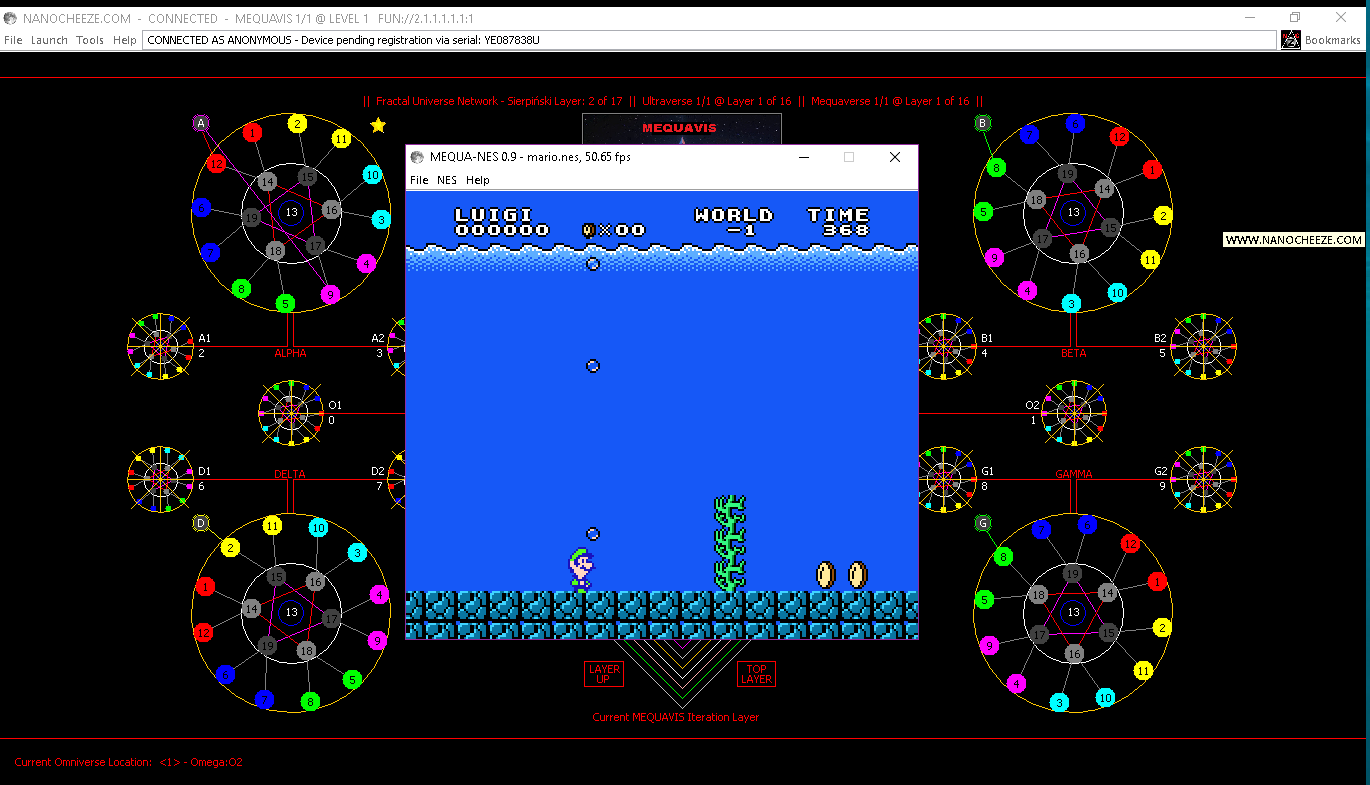Click cyan node 3 in Beta circle
Viewport: 1370px width, 785px height.
coord(1072,303)
